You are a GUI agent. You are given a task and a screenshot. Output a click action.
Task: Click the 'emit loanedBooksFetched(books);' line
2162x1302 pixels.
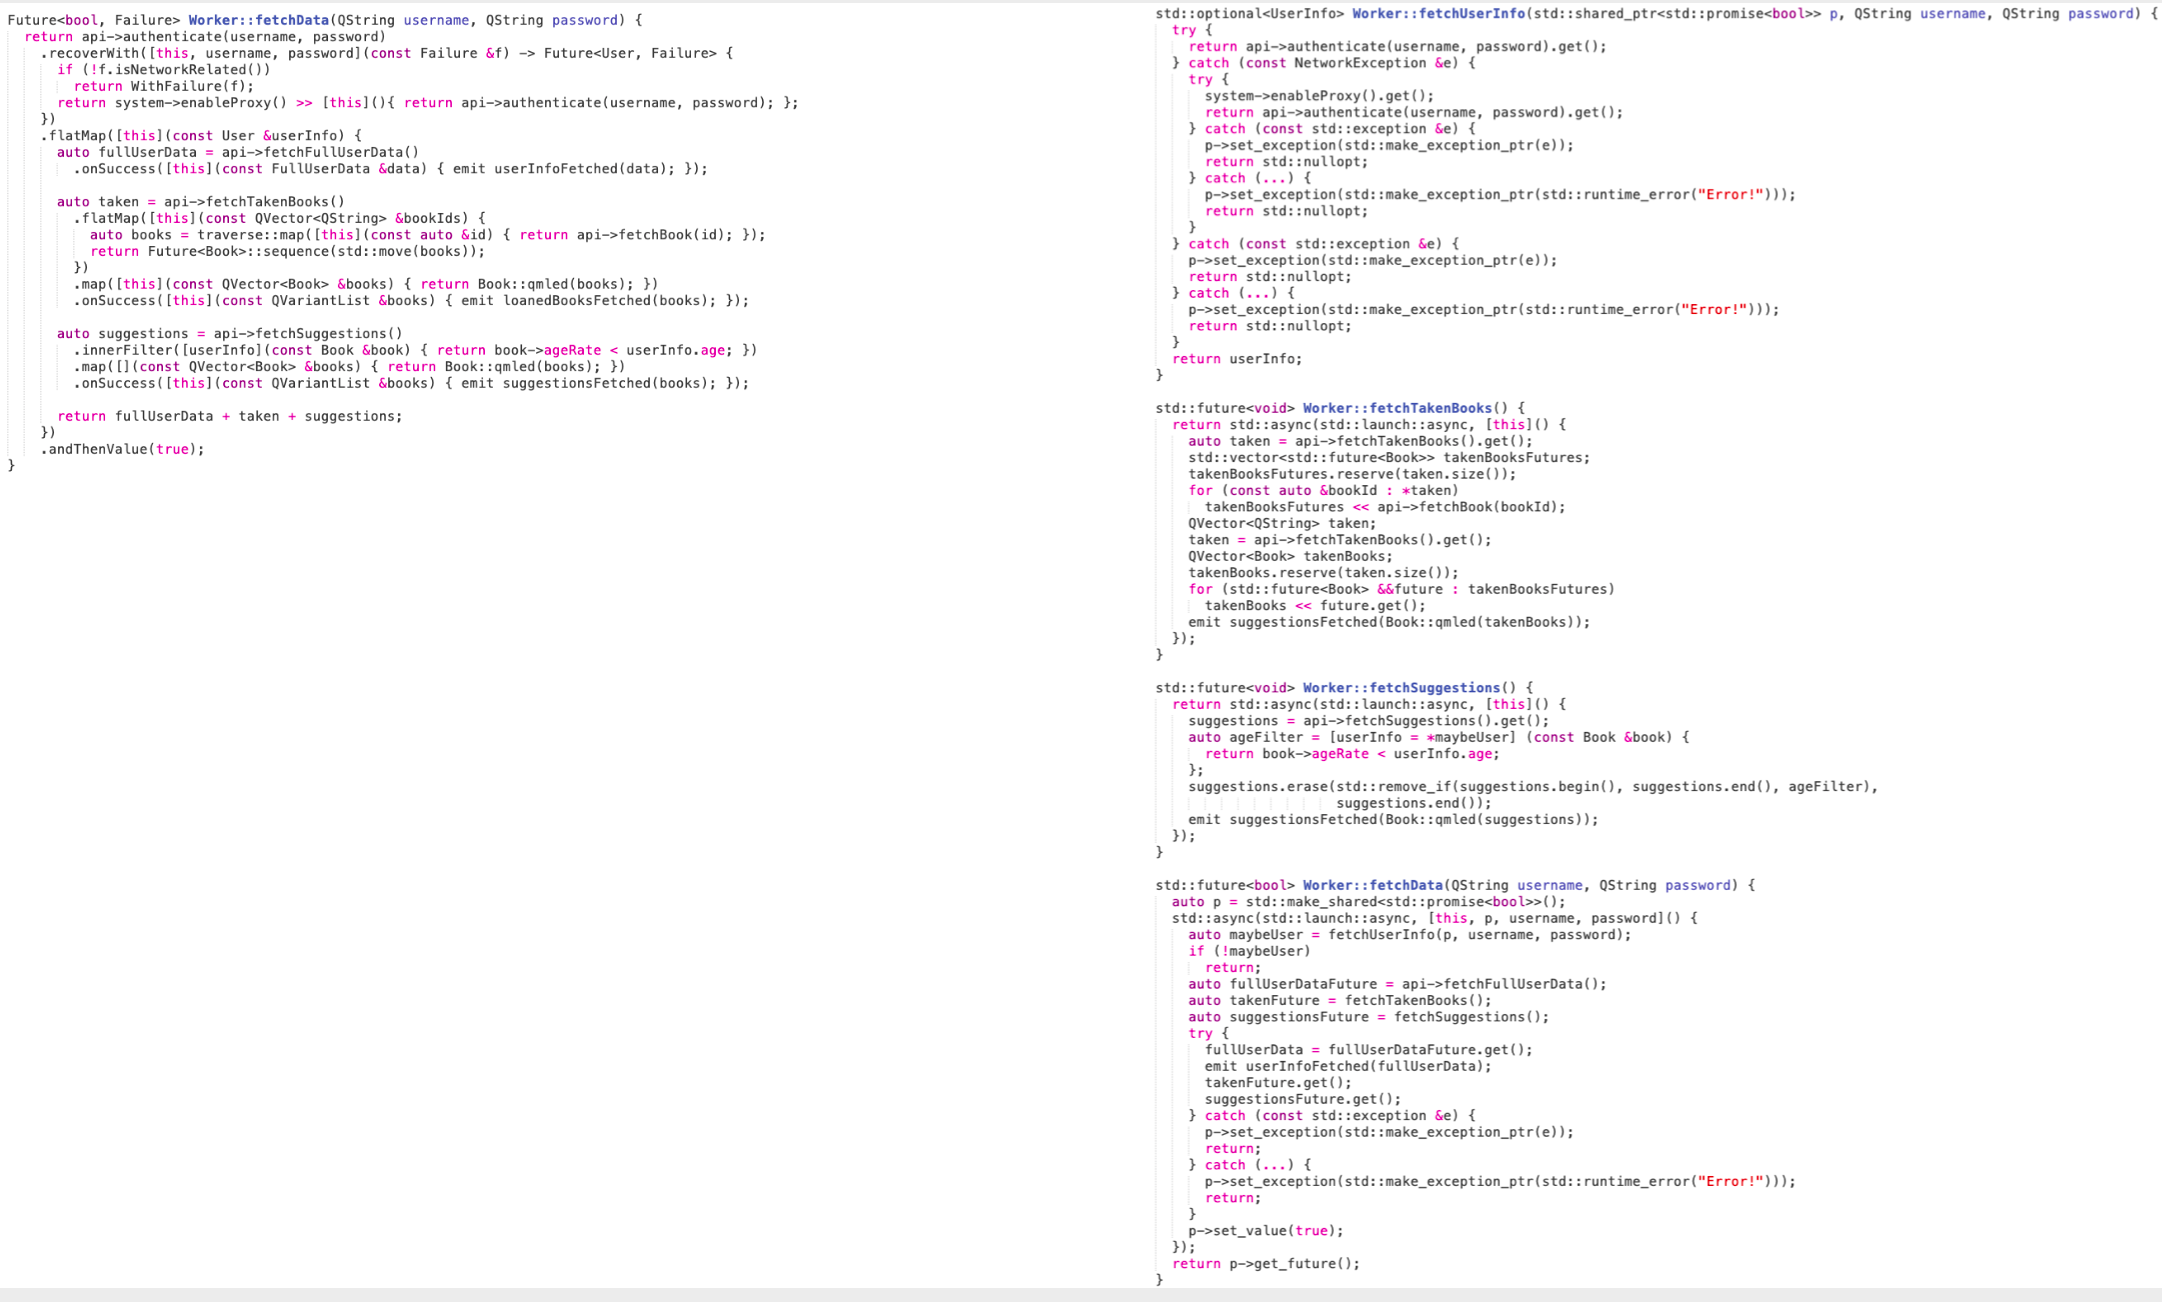click(411, 301)
